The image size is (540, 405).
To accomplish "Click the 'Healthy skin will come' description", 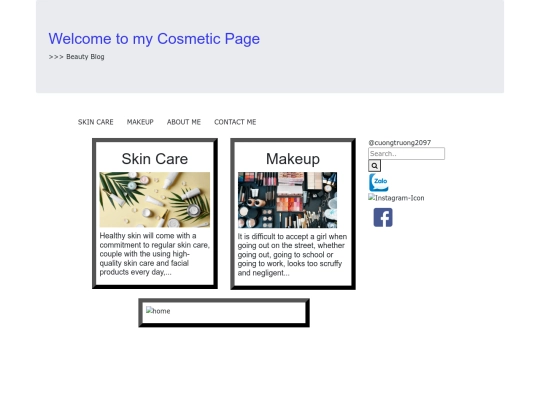I will click(155, 254).
